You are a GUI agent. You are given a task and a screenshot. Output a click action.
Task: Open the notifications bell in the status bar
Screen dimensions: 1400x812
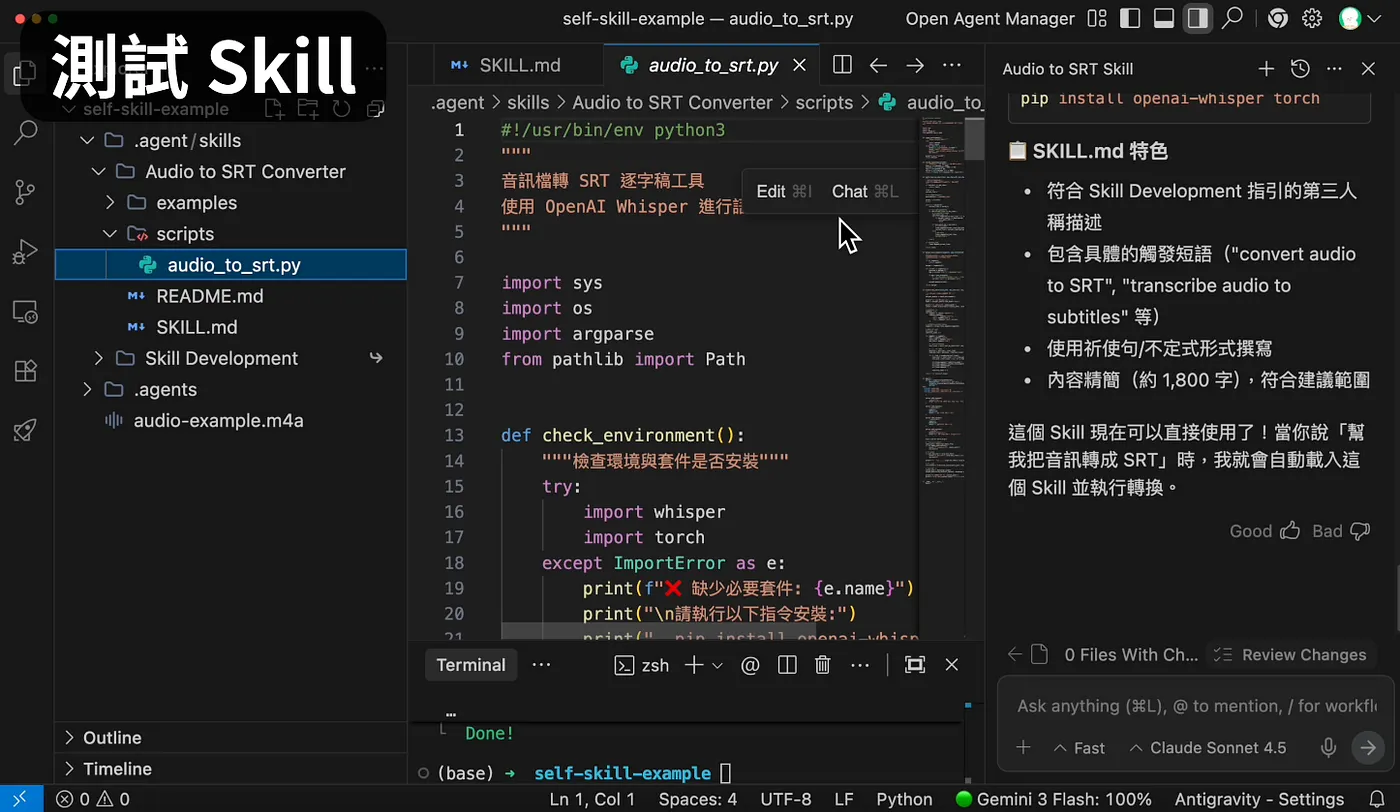1376,799
